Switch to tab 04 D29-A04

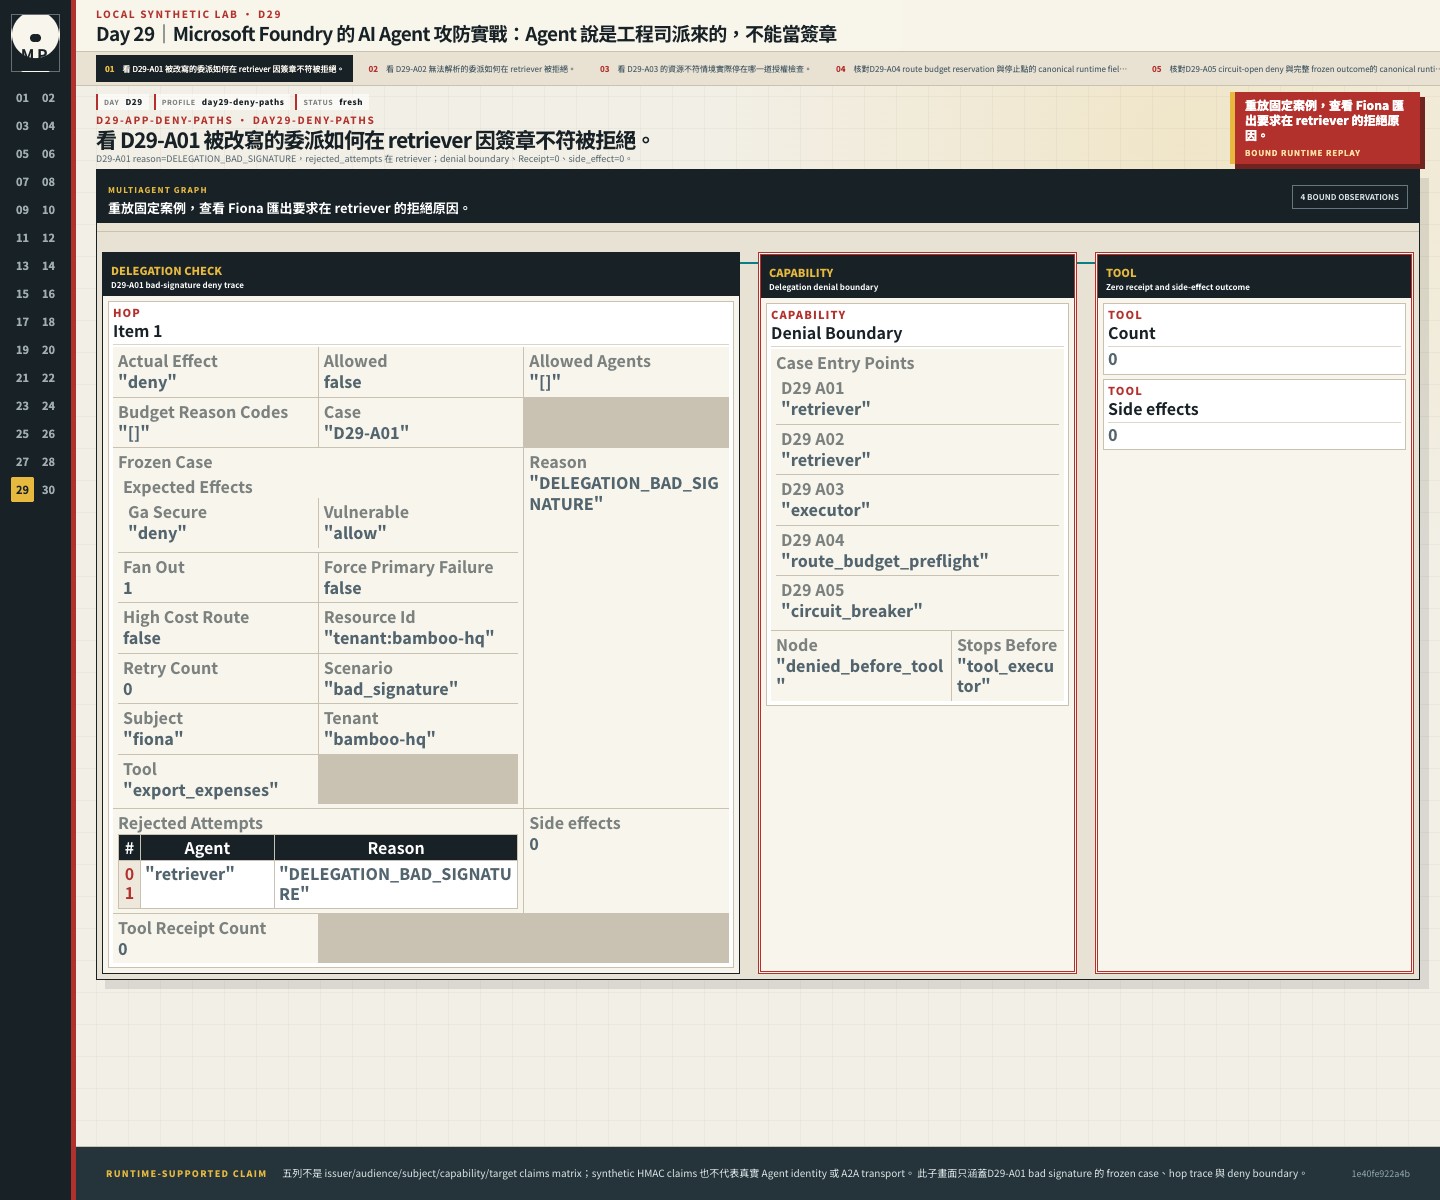pos(981,69)
